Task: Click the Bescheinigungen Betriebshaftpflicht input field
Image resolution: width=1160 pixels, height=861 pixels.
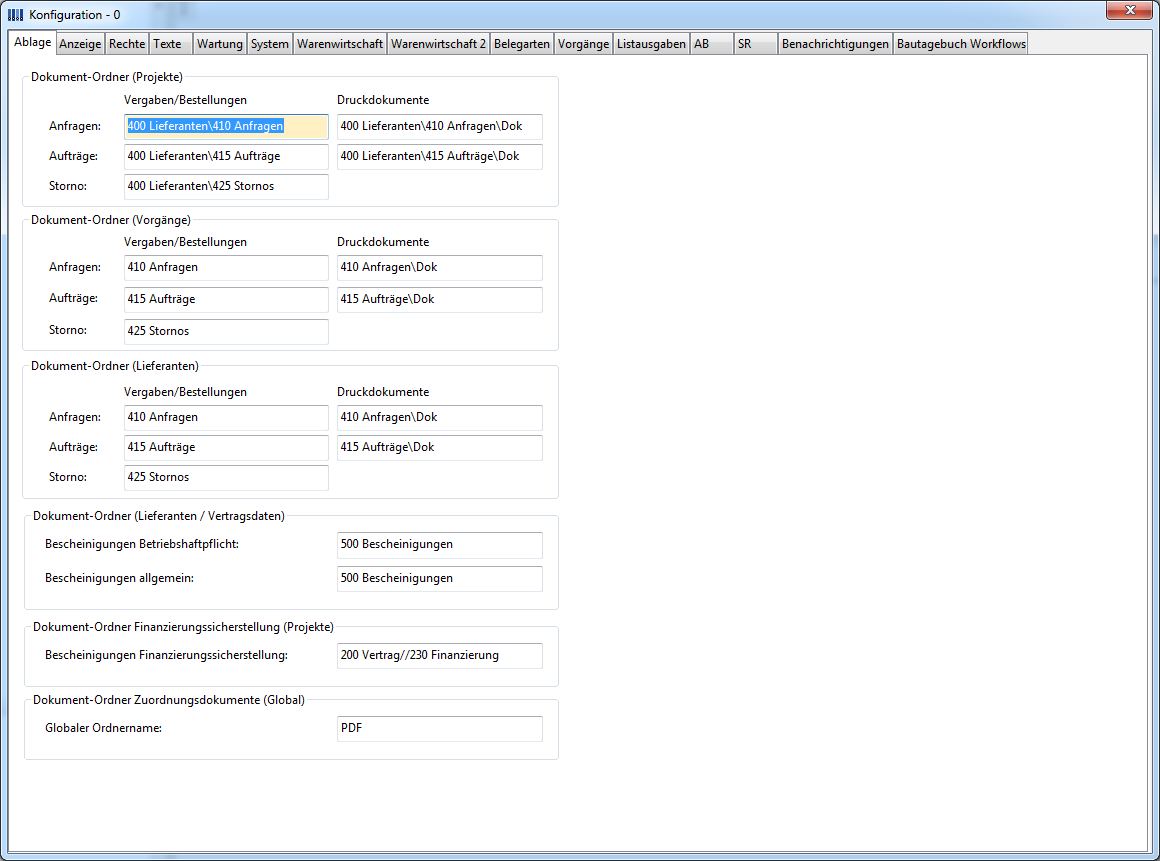Action: pos(439,545)
